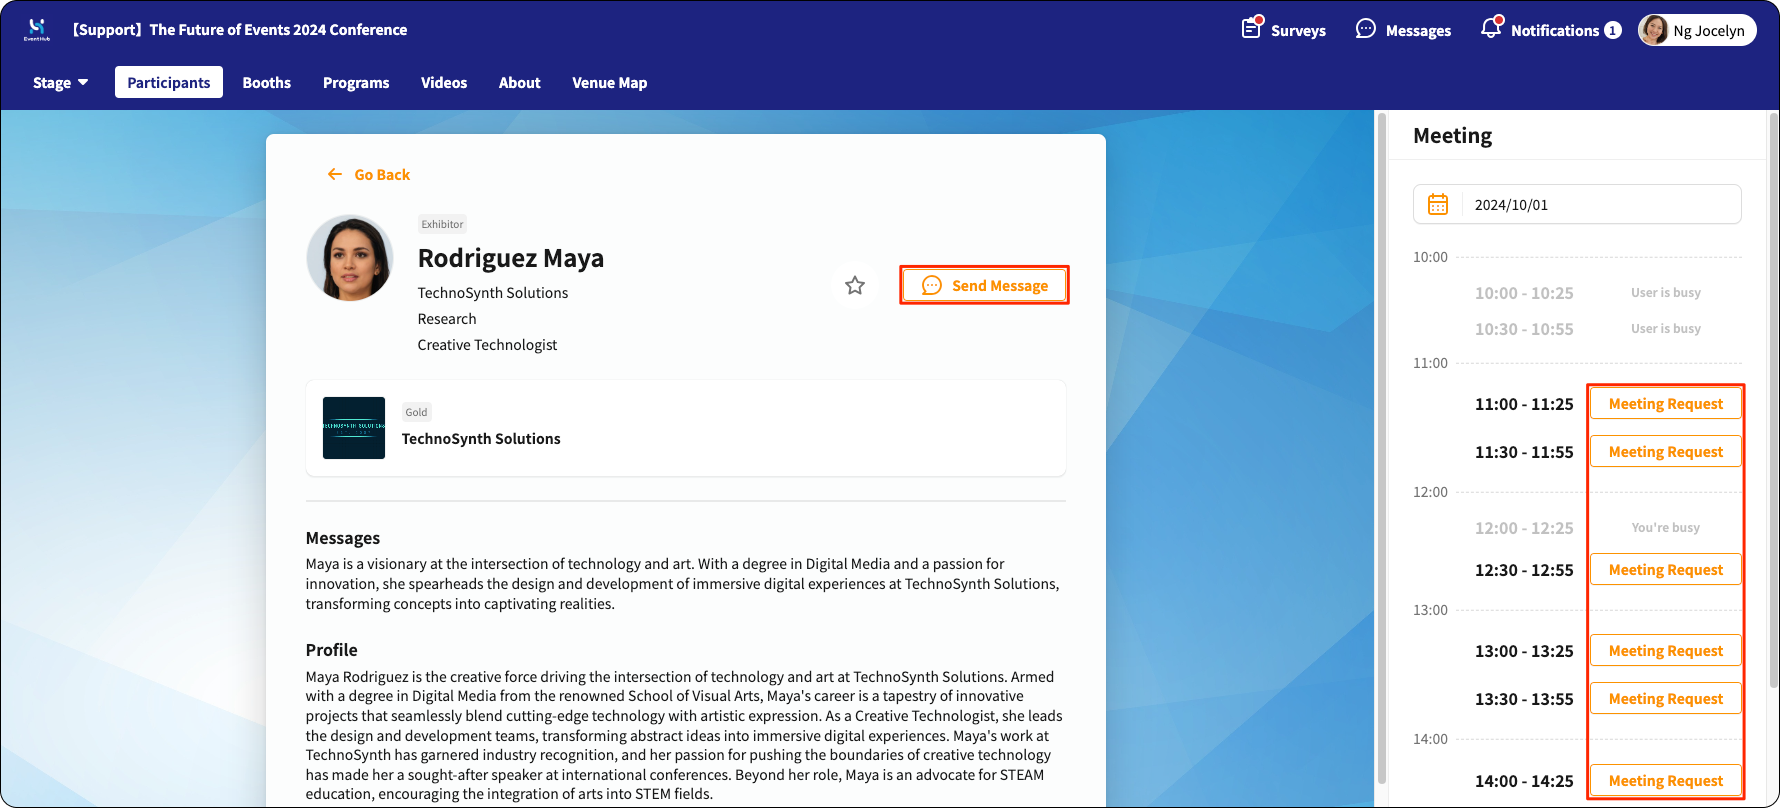Click the Go Back arrow icon

tap(335, 174)
